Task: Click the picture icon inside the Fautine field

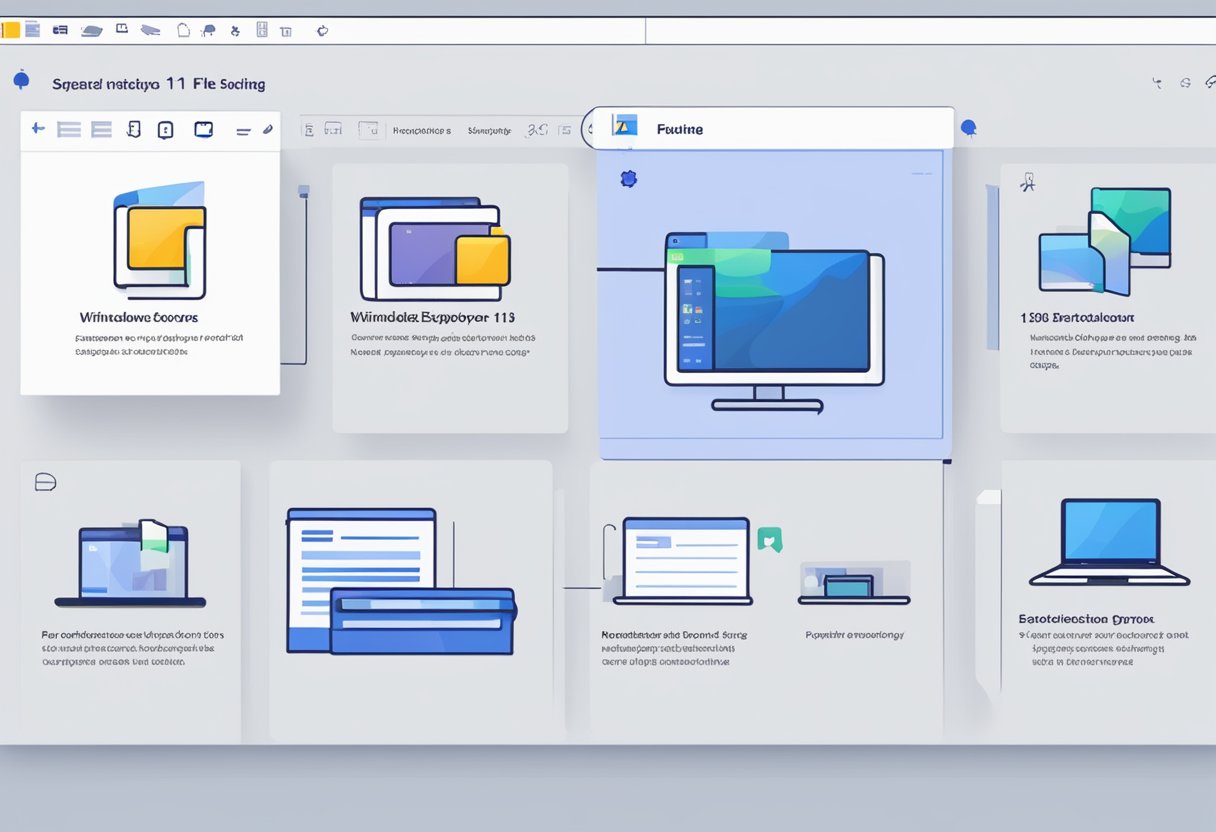Action: 624,126
